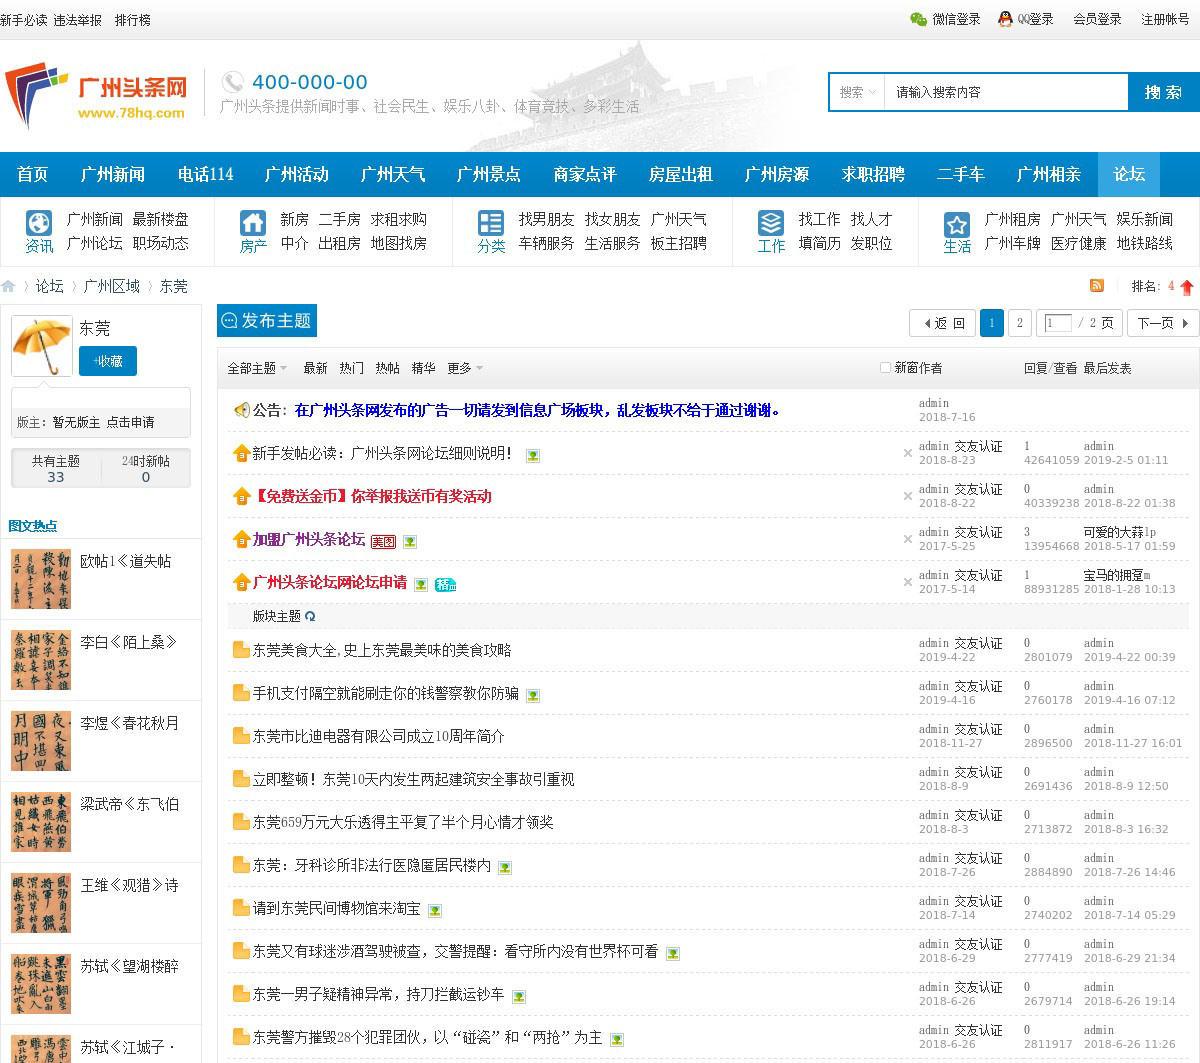Click the 工作 layers icon
Viewport: 1200px width, 1063px height.
coord(771,222)
